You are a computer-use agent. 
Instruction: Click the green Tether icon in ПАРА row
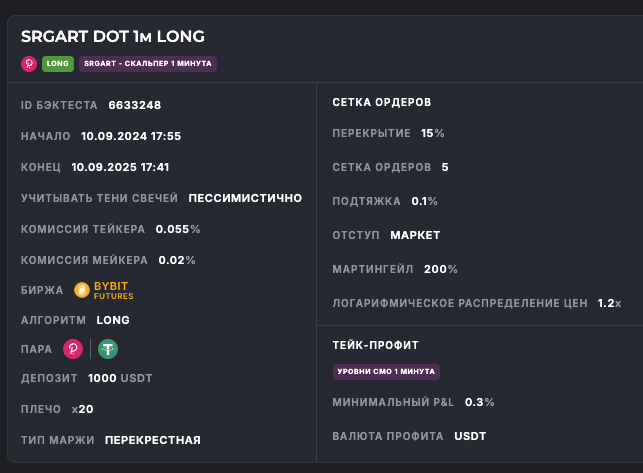coord(107,349)
